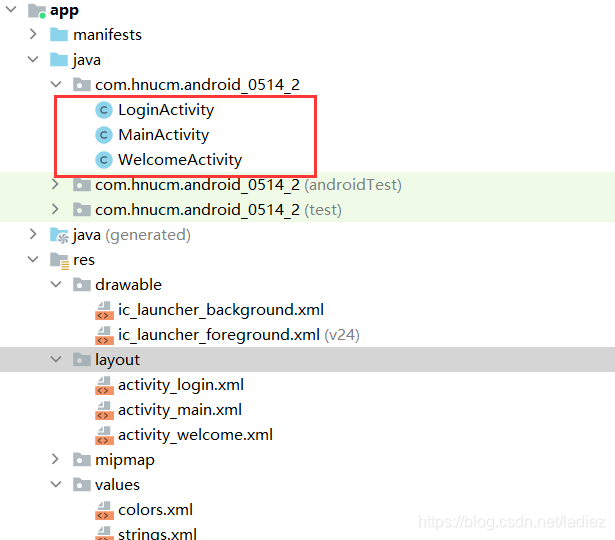Expand the manifests folder chevron
Screen dimensions: 615x540
coord(33,34)
